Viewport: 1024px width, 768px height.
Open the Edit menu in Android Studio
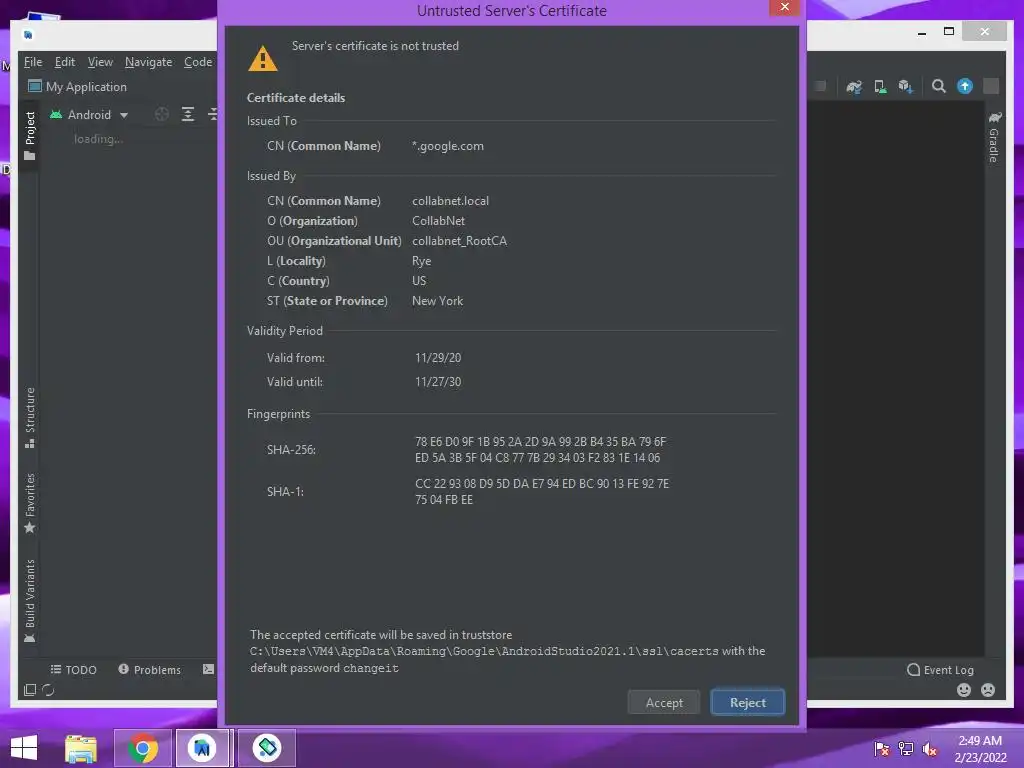(x=64, y=62)
